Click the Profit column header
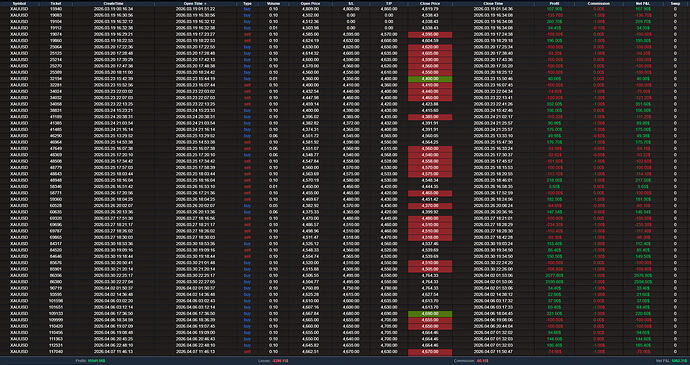This screenshot has width=690, height=365. pos(553,3)
